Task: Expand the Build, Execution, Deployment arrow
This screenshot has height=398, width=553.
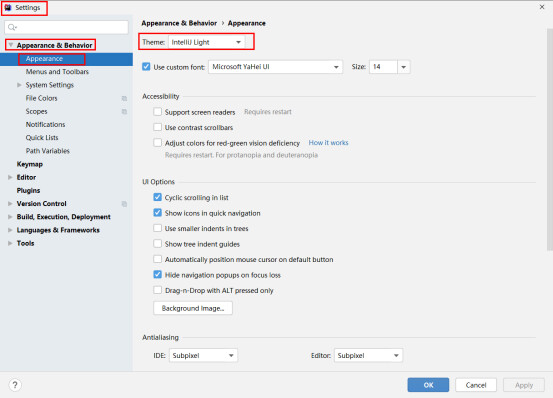Action: tap(10, 217)
